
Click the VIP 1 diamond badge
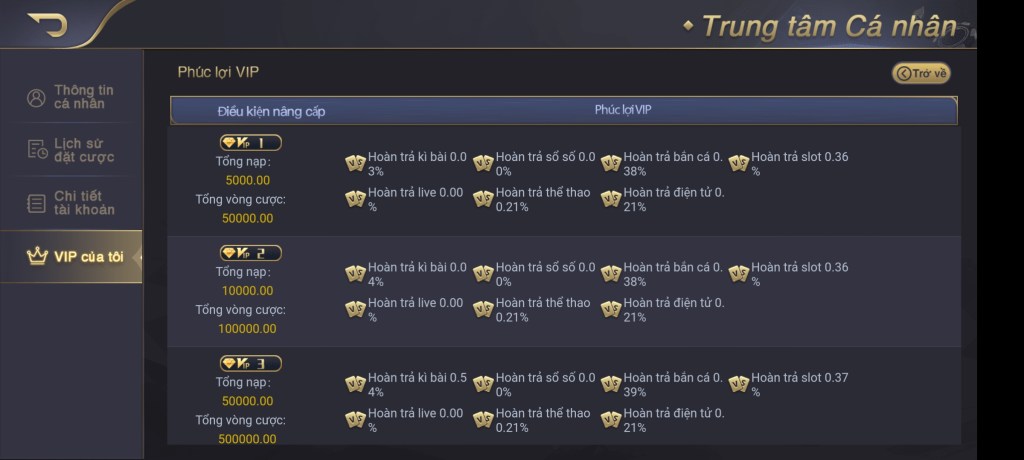click(250, 143)
